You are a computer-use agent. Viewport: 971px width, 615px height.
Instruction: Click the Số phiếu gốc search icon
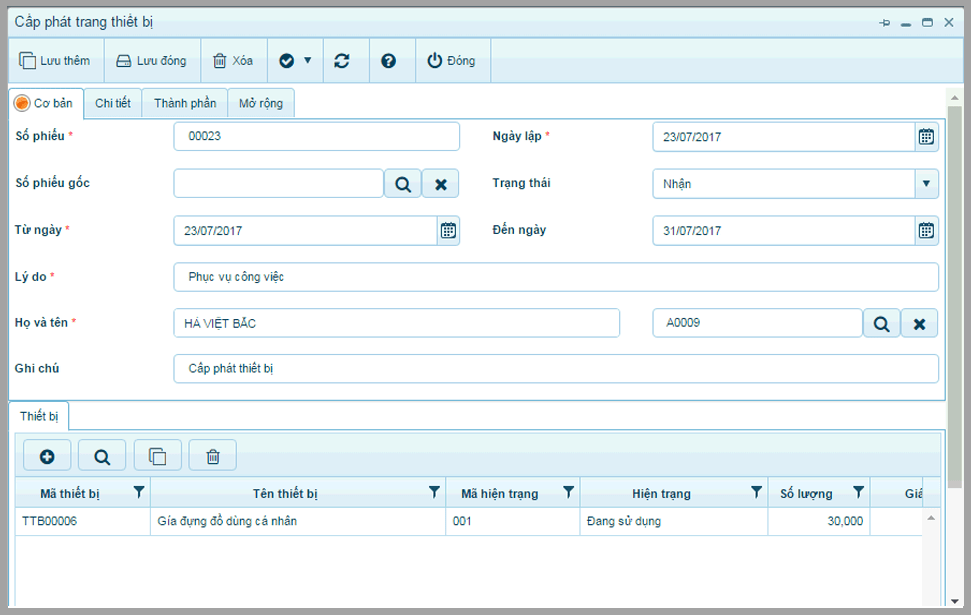(403, 184)
